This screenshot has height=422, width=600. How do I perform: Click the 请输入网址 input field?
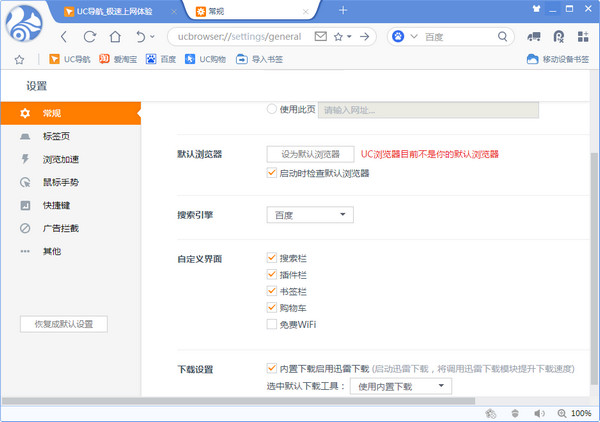click(428, 110)
